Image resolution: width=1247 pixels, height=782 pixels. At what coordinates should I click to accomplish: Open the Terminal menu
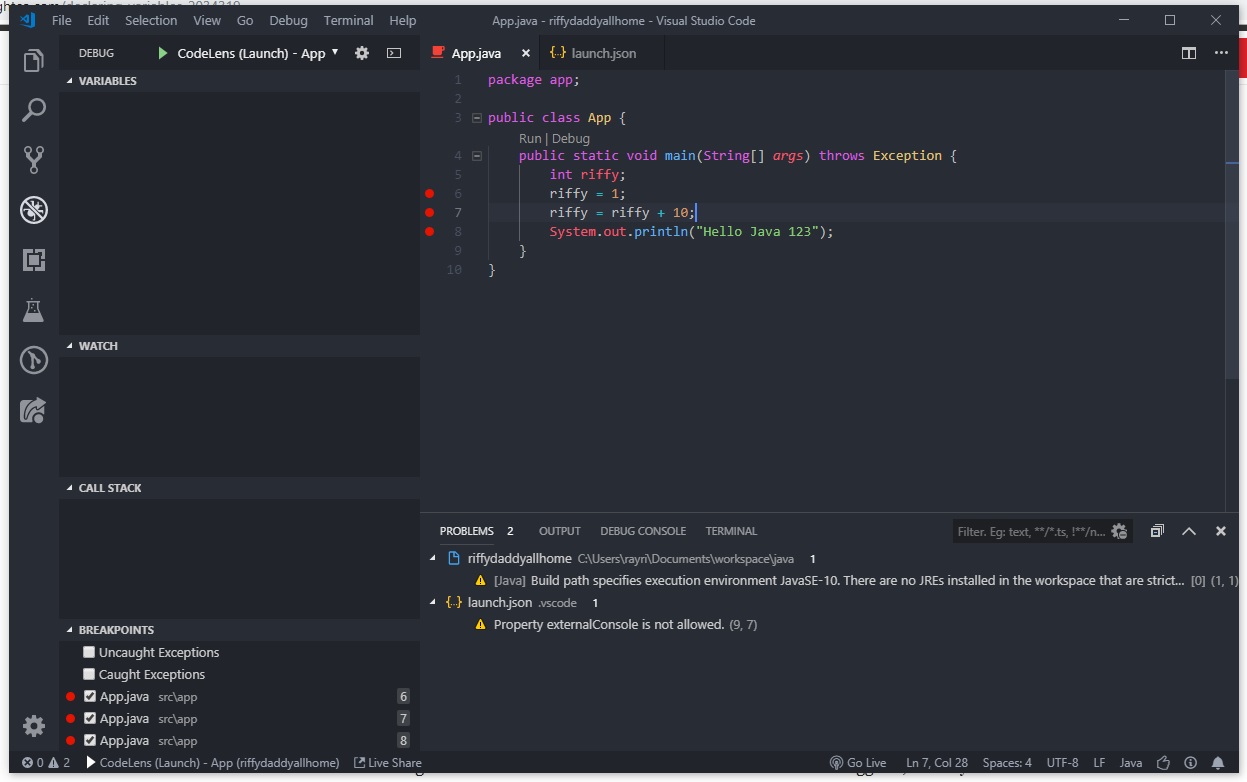(349, 20)
